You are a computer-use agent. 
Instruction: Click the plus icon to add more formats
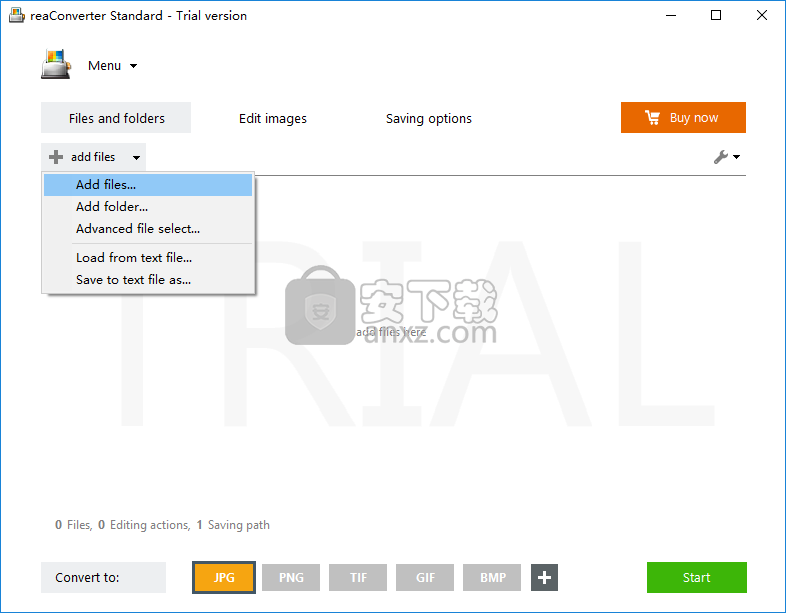pos(544,577)
